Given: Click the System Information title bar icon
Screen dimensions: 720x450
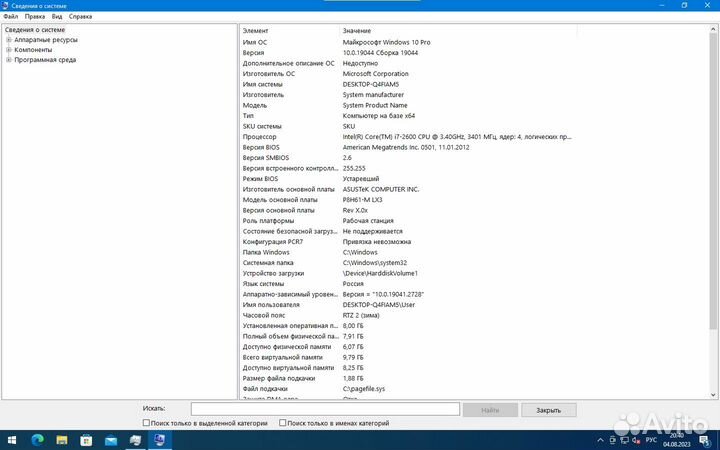Looking at the screenshot, I should click(5, 6).
